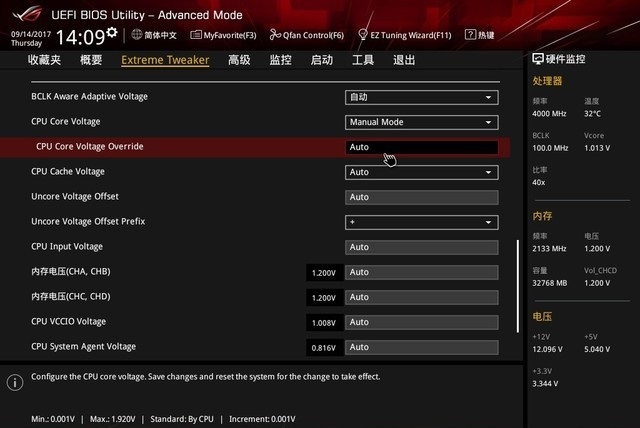Viewport: 640px width, 428px height.
Task: Go to the 收藏夹 favorites tab
Action: pos(44,60)
